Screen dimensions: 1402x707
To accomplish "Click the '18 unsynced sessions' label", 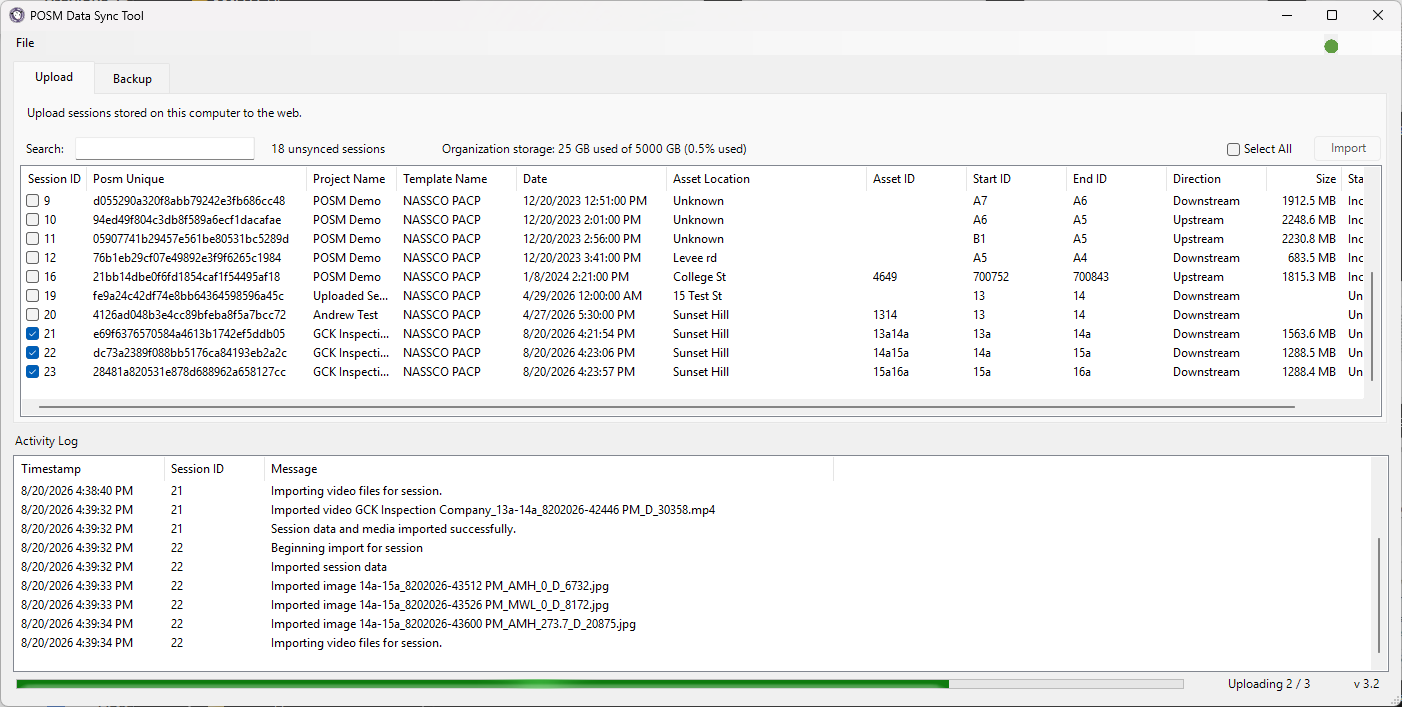I will (328, 149).
